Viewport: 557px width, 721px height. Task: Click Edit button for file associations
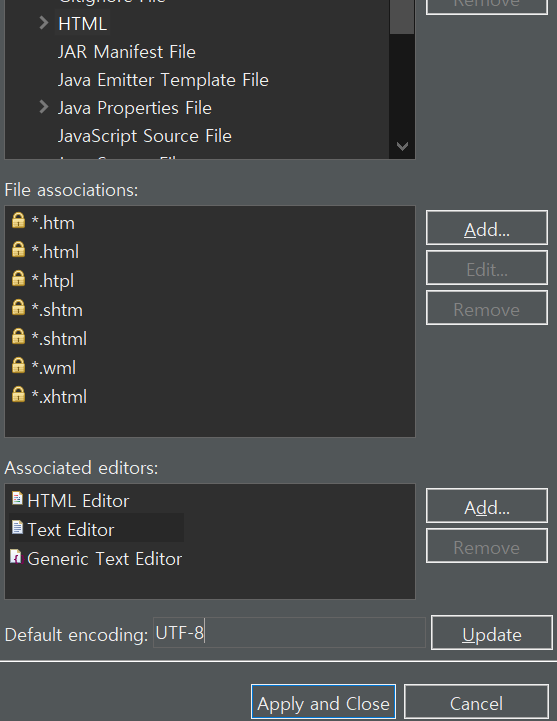coord(487,268)
